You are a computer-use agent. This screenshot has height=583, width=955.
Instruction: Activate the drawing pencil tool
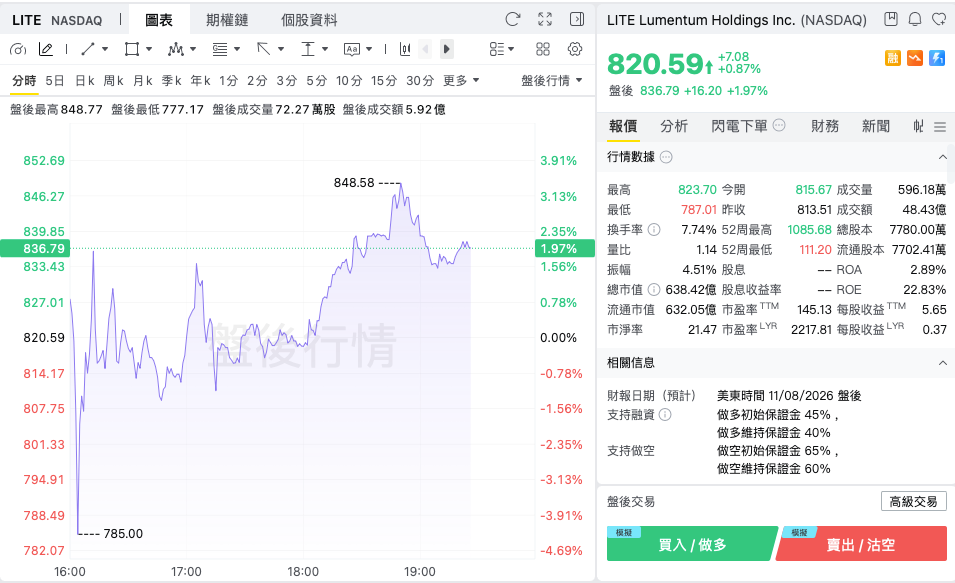point(46,49)
